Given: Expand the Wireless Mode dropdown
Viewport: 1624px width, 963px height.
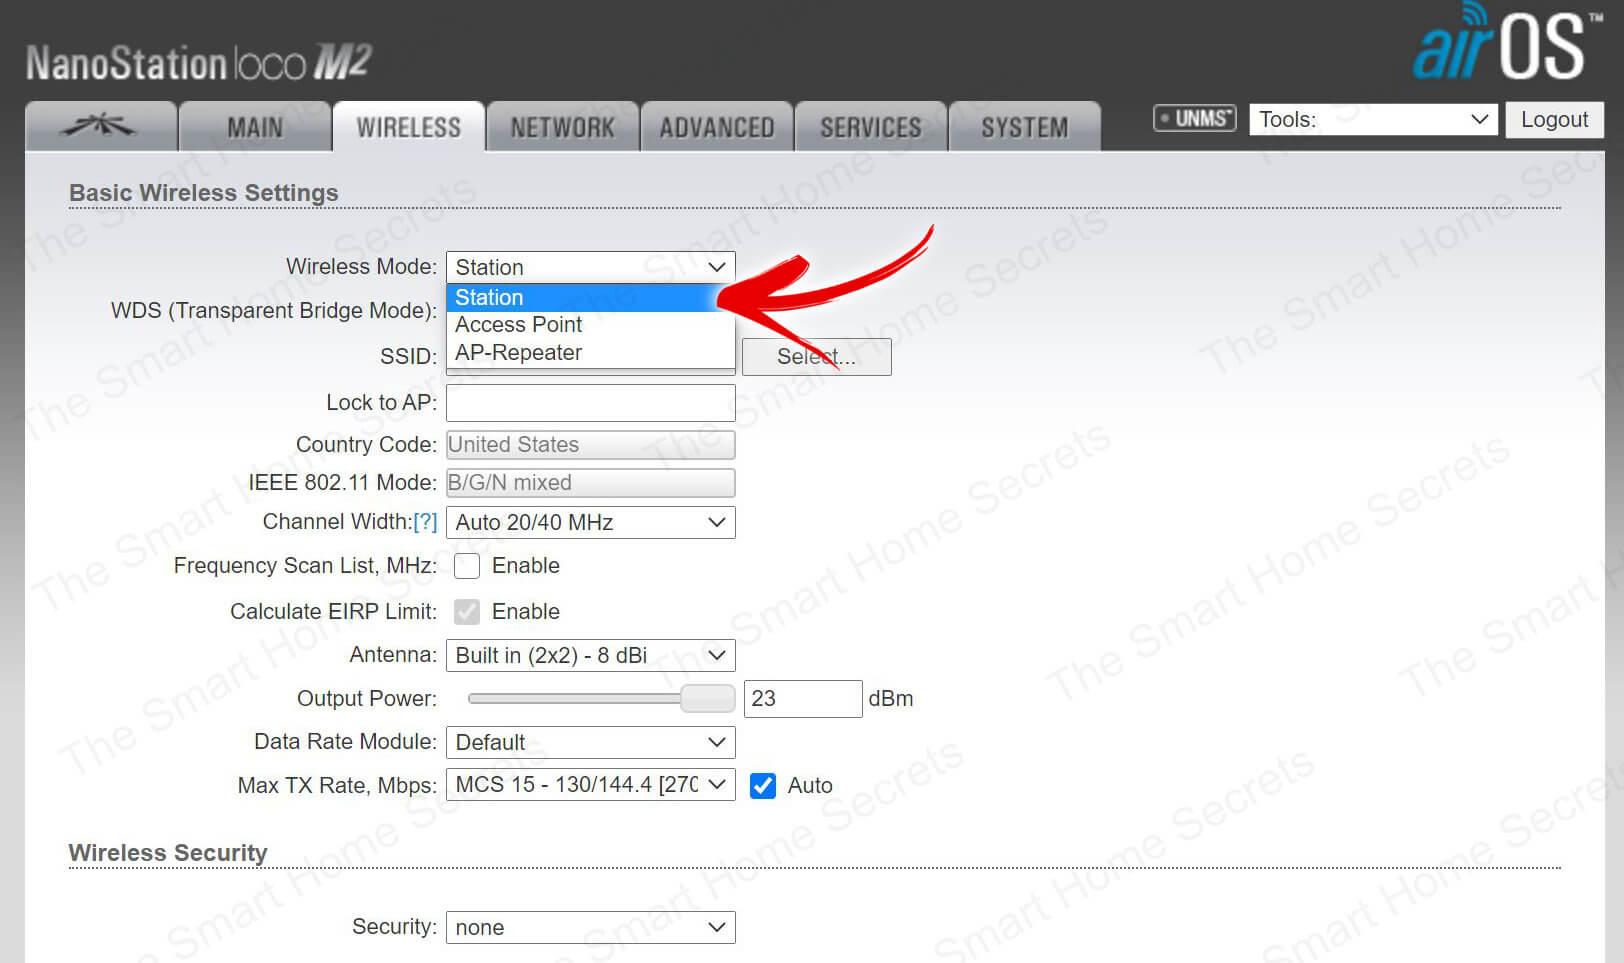Looking at the screenshot, I should click(x=590, y=267).
